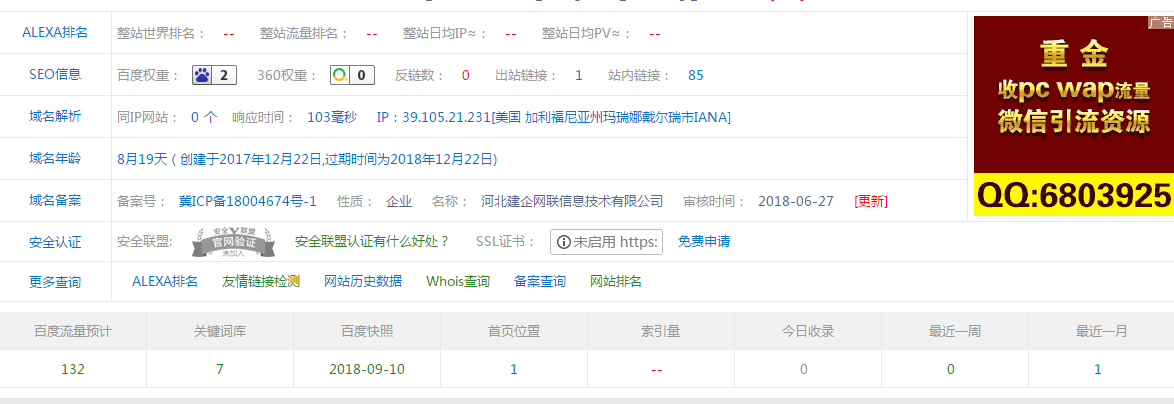The width and height of the screenshot is (1174, 404).
Task: Click the 反链数 value 0
Action: pos(466,76)
